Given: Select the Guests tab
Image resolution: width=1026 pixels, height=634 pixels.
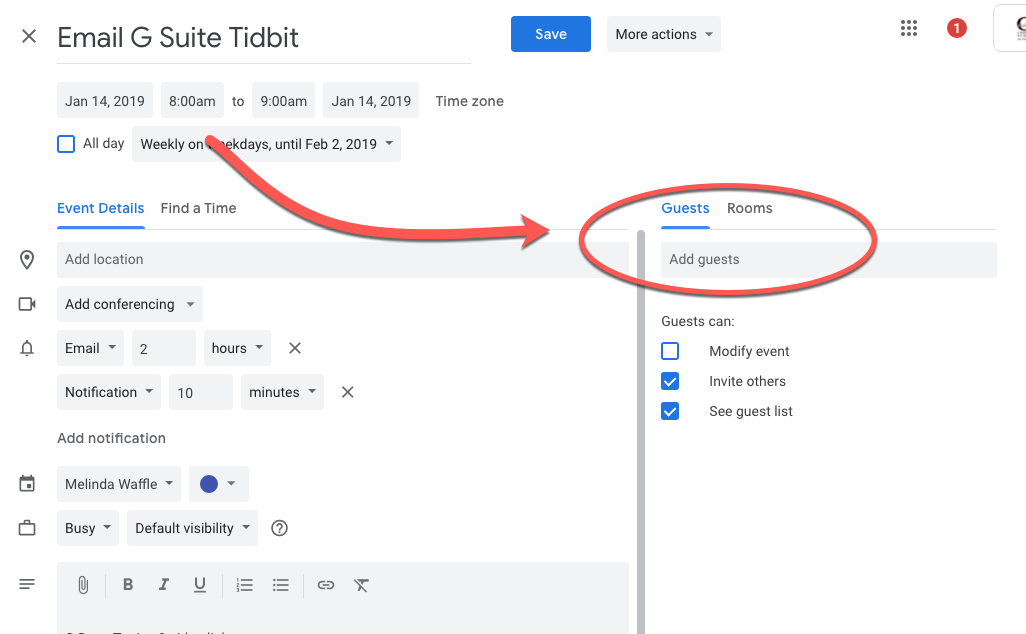Looking at the screenshot, I should [x=685, y=208].
